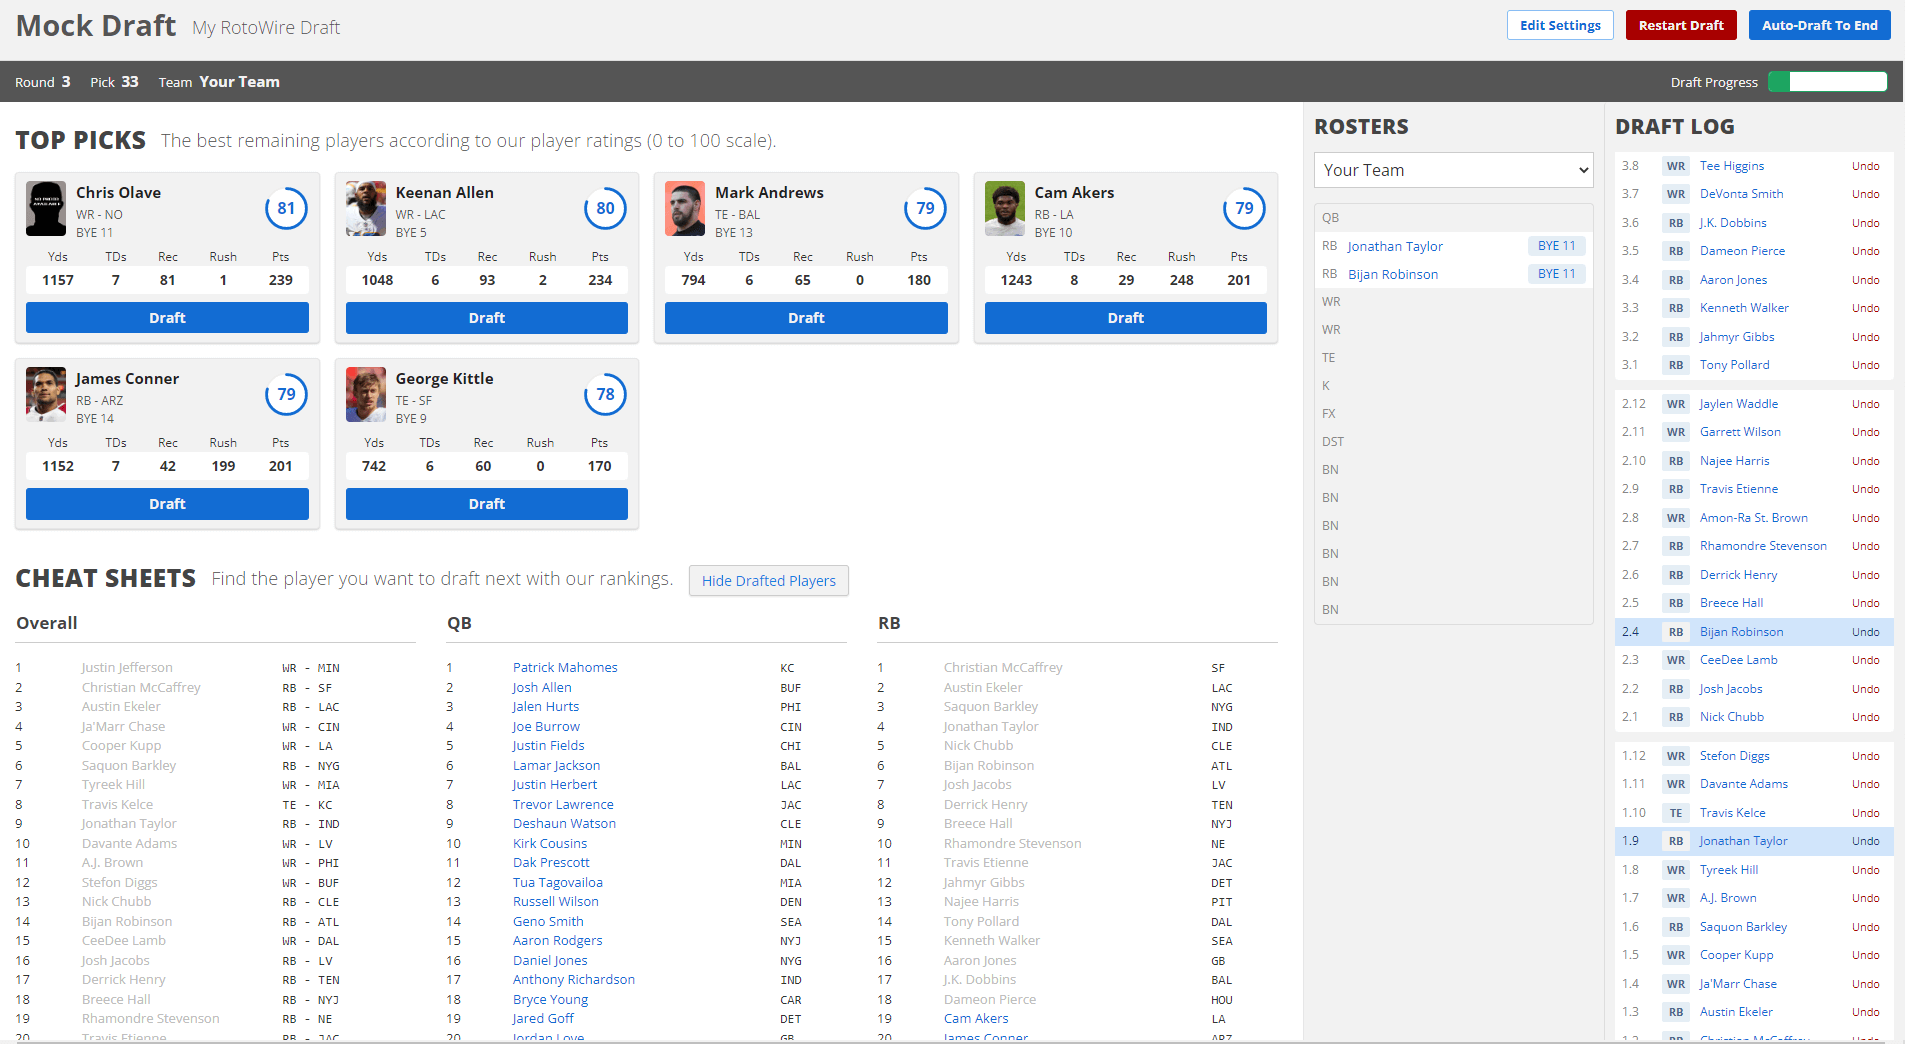Screen dimensions: 1905x1044
Task: Click the RB badge beside Bijan Robinson's log entry
Action: point(1675,631)
